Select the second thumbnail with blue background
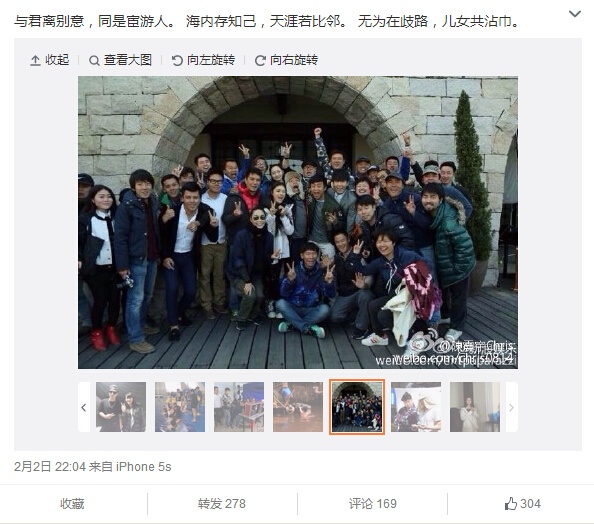Viewport: 594px width, 524px height. point(180,407)
